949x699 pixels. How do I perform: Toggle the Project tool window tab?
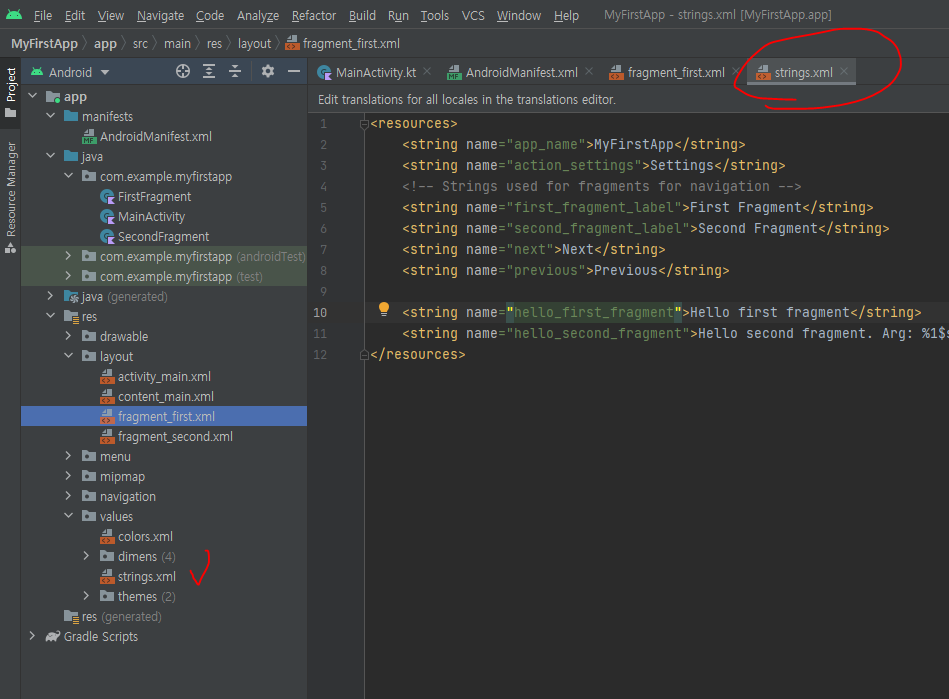pos(11,92)
